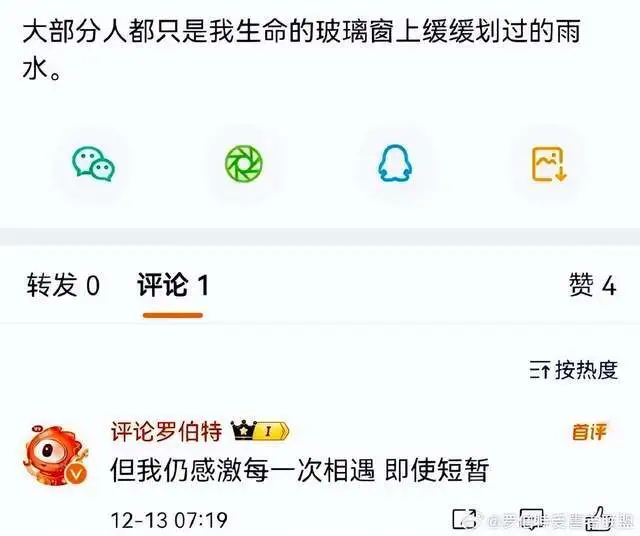Open the commenter's red mascot avatar

(x=56, y=454)
